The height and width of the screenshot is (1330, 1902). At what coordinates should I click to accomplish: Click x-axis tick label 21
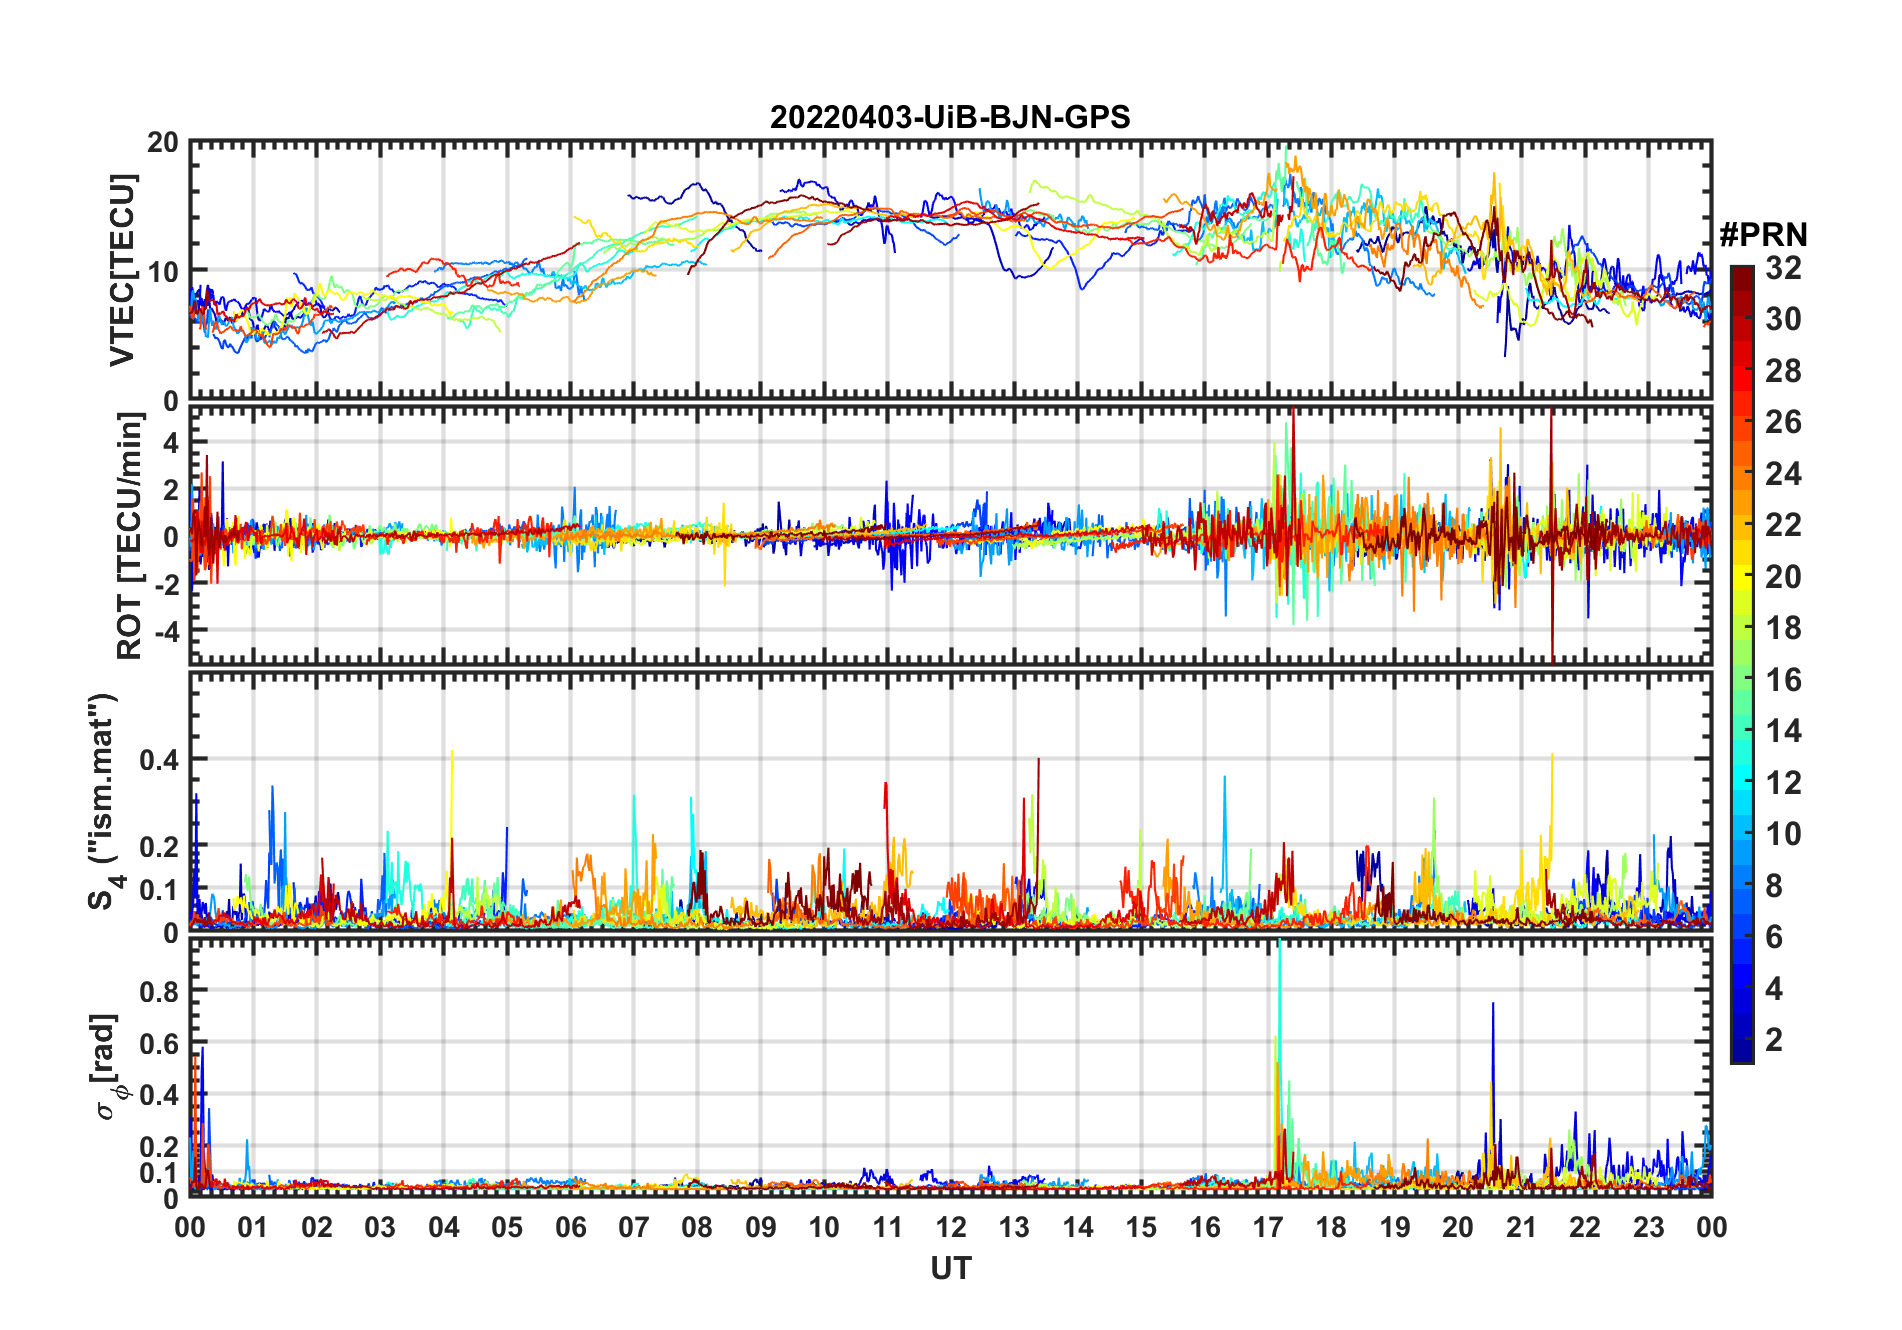(1522, 1227)
